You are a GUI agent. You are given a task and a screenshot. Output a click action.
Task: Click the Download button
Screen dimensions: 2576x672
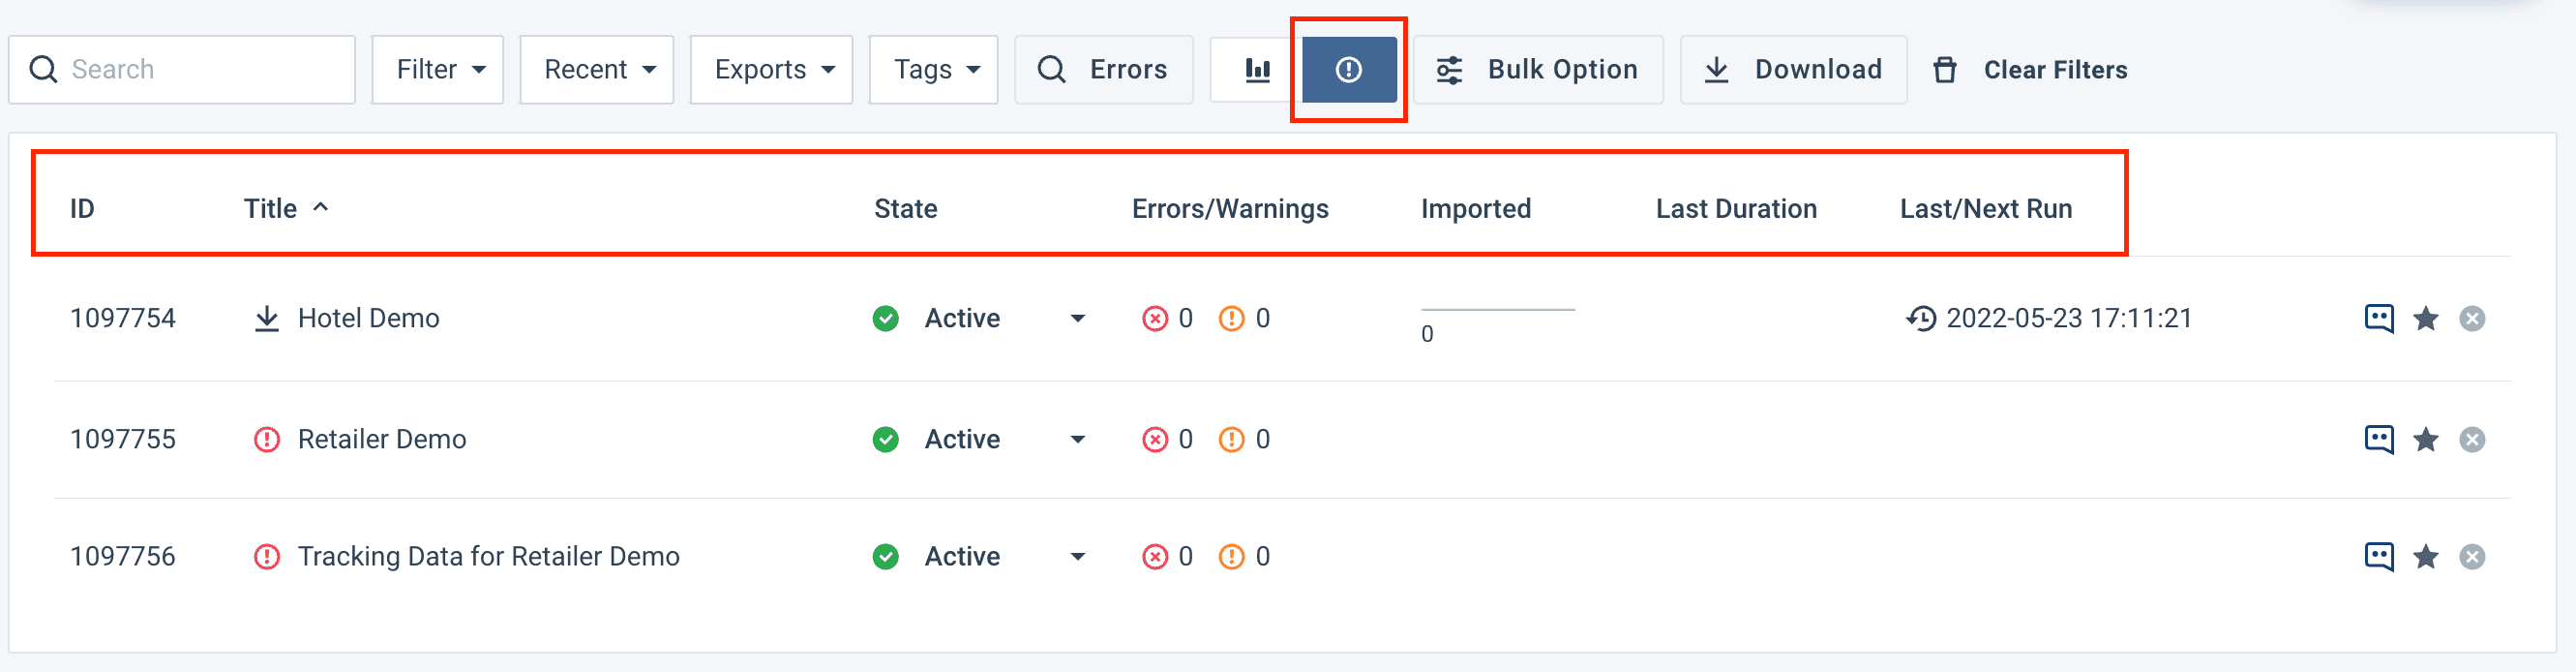click(x=1793, y=70)
